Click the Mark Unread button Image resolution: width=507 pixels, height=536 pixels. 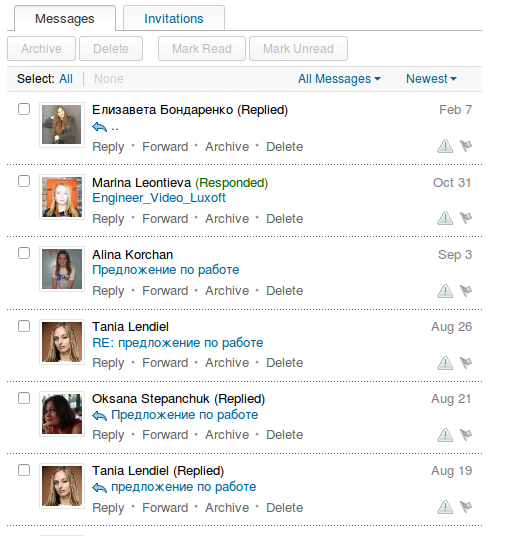[298, 49]
